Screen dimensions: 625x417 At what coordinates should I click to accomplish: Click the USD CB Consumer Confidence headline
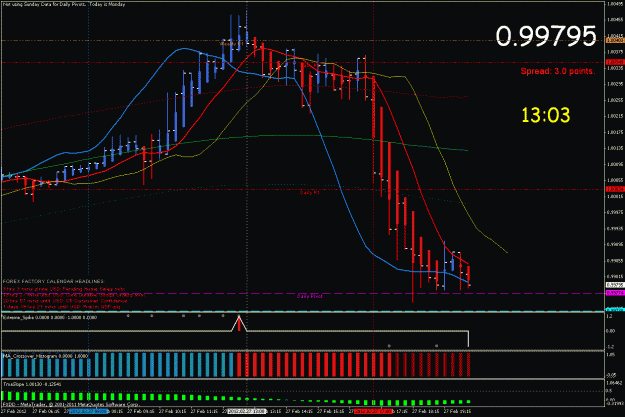(65, 301)
